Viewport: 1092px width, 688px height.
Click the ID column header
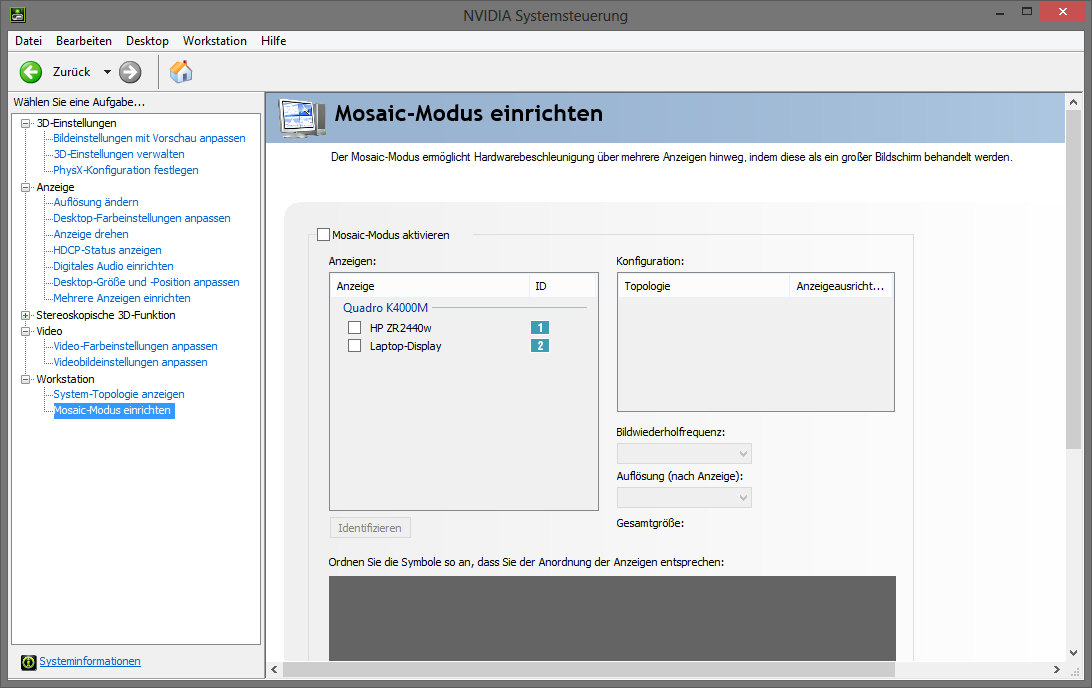pyautogui.click(x=563, y=286)
